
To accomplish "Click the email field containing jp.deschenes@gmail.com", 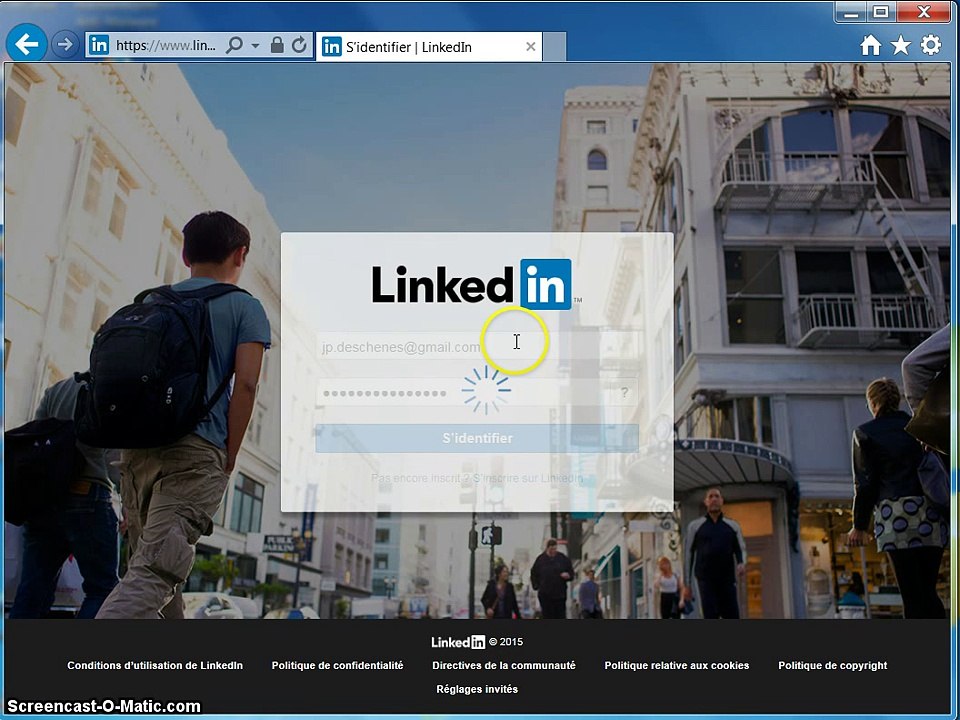I will pyautogui.click(x=476, y=347).
